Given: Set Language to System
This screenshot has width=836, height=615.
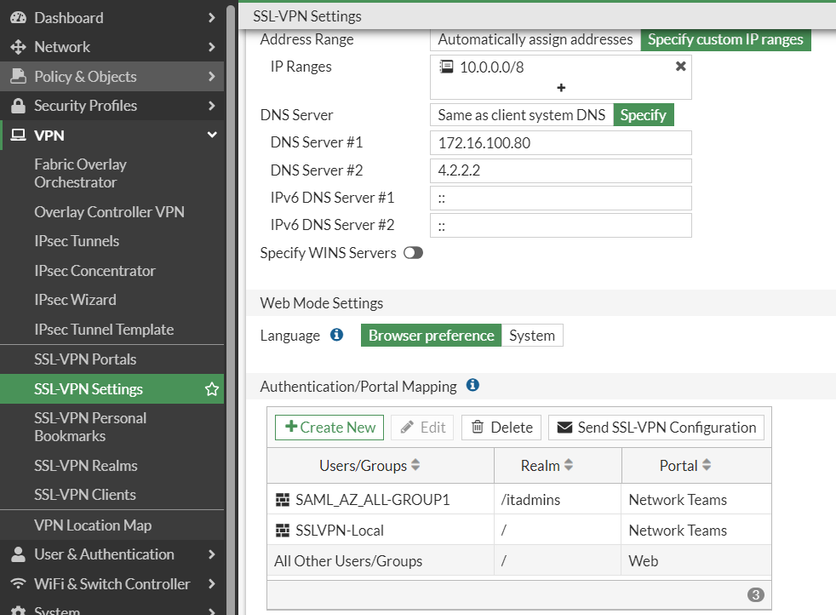Looking at the screenshot, I should (x=532, y=335).
